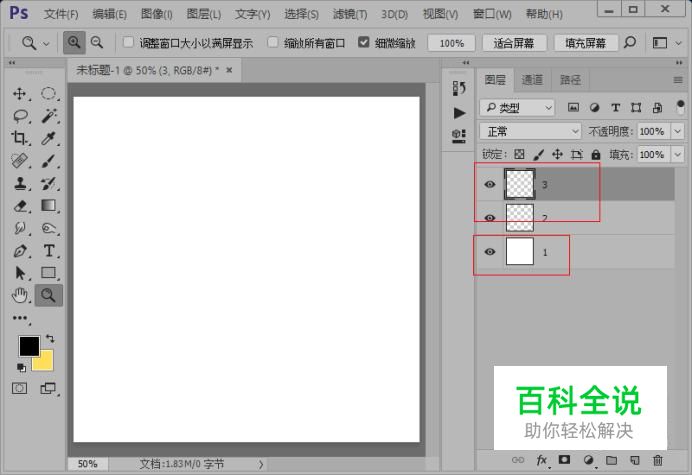The height and width of the screenshot is (475, 692).
Task: Add a layer mask
Action: click(x=564, y=460)
